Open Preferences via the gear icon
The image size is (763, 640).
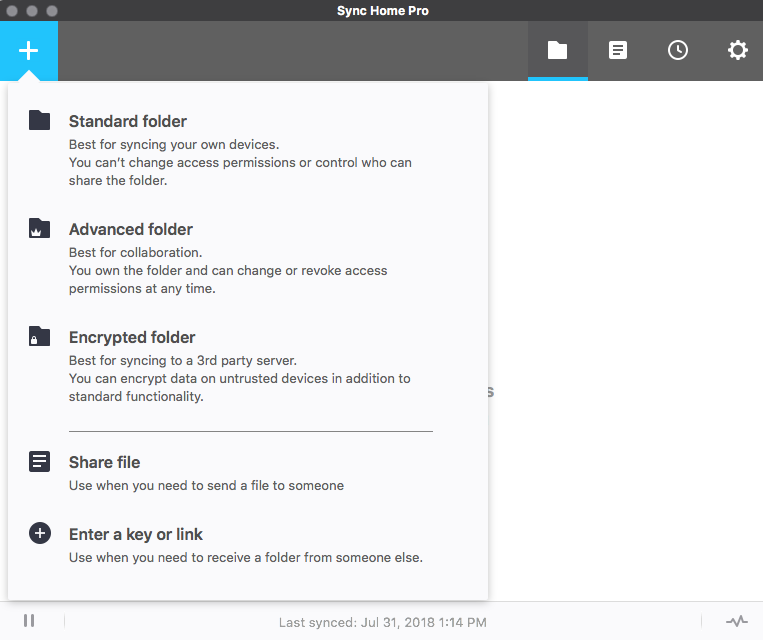[x=738, y=50]
